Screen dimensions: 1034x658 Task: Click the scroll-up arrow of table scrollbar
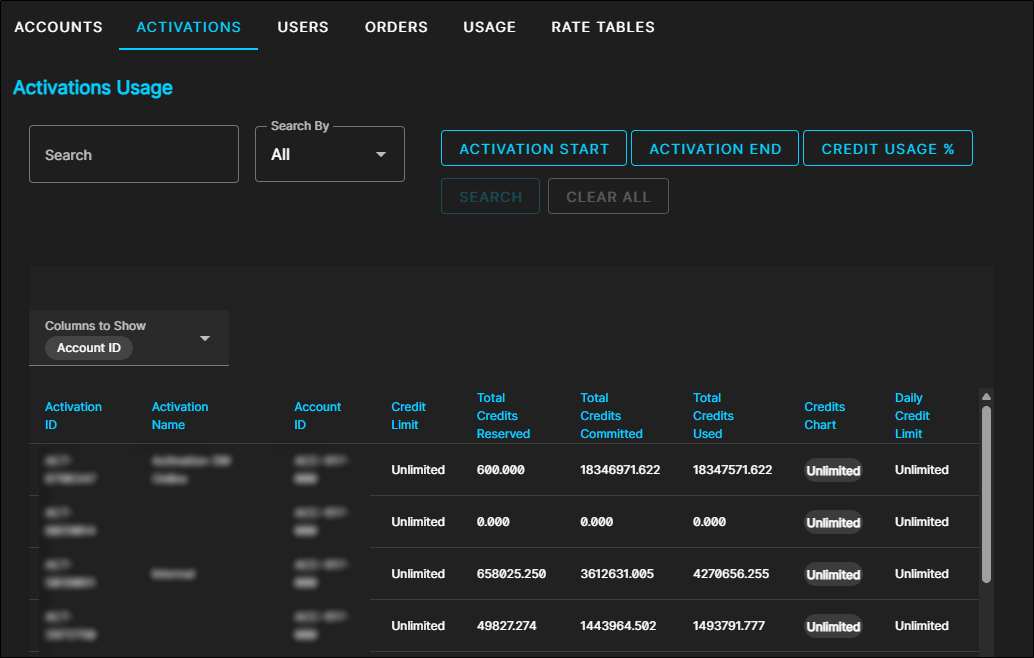(x=986, y=396)
